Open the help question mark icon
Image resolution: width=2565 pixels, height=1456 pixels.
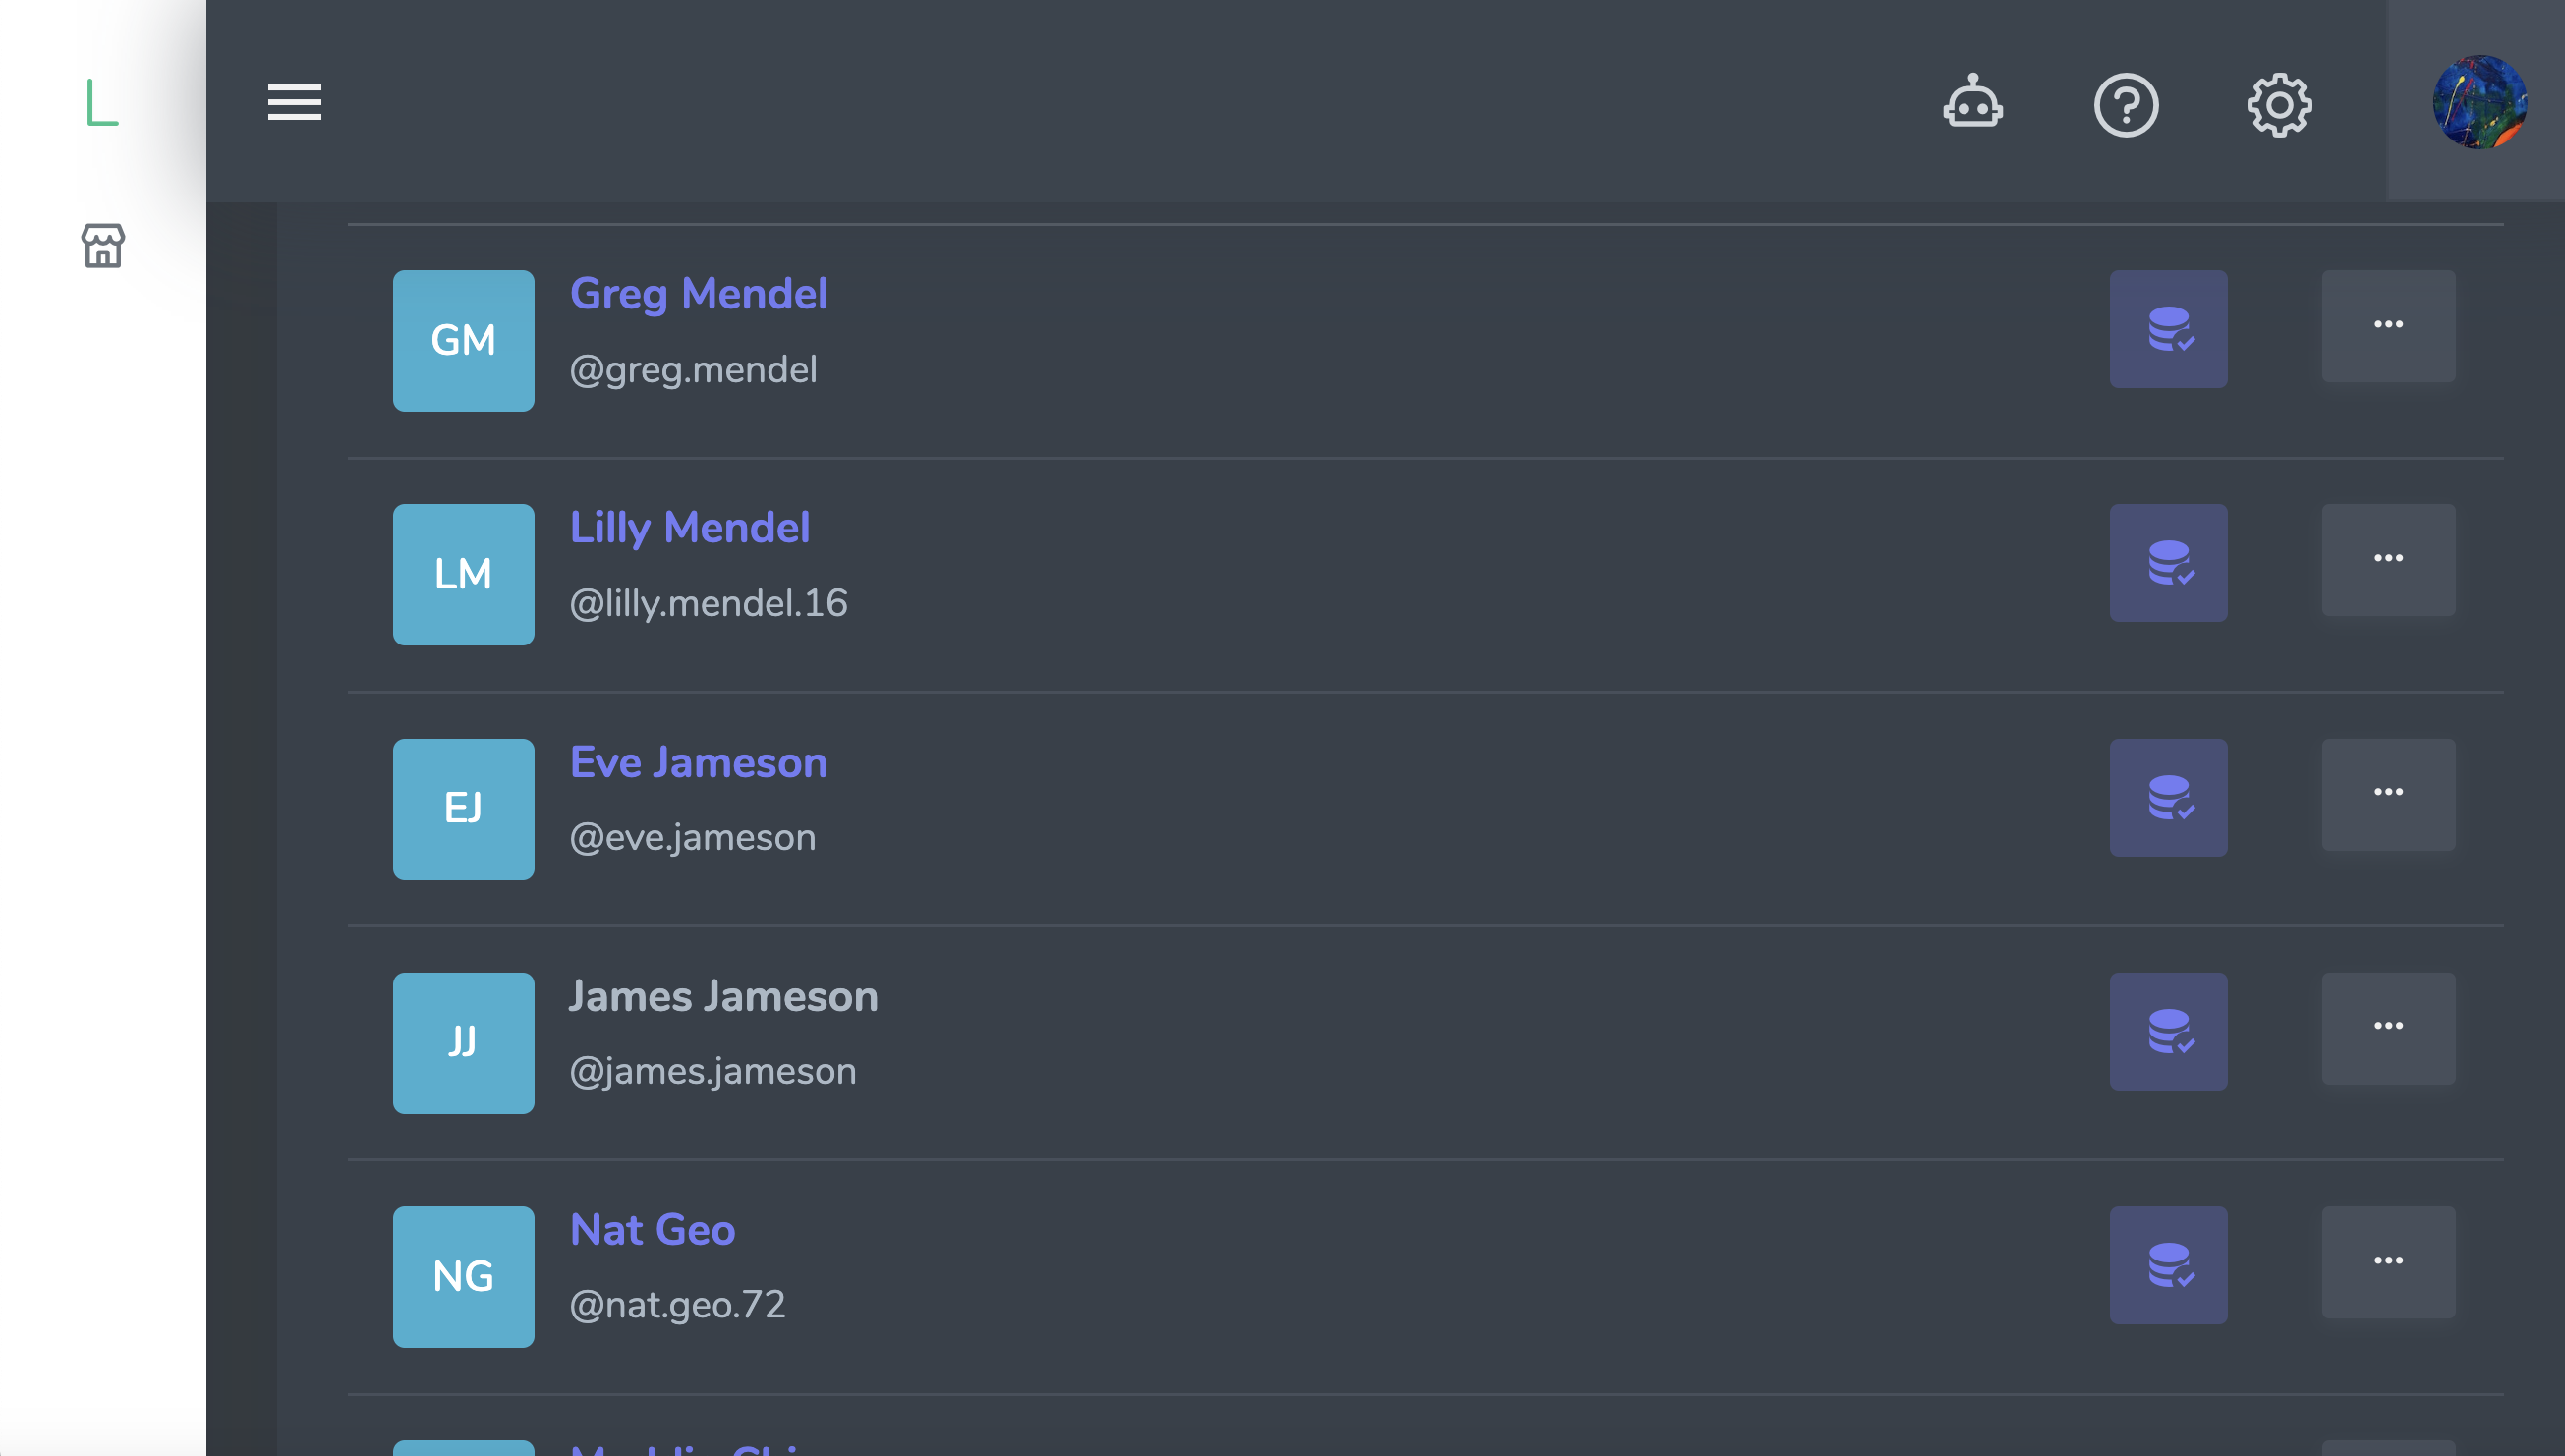2126,104
